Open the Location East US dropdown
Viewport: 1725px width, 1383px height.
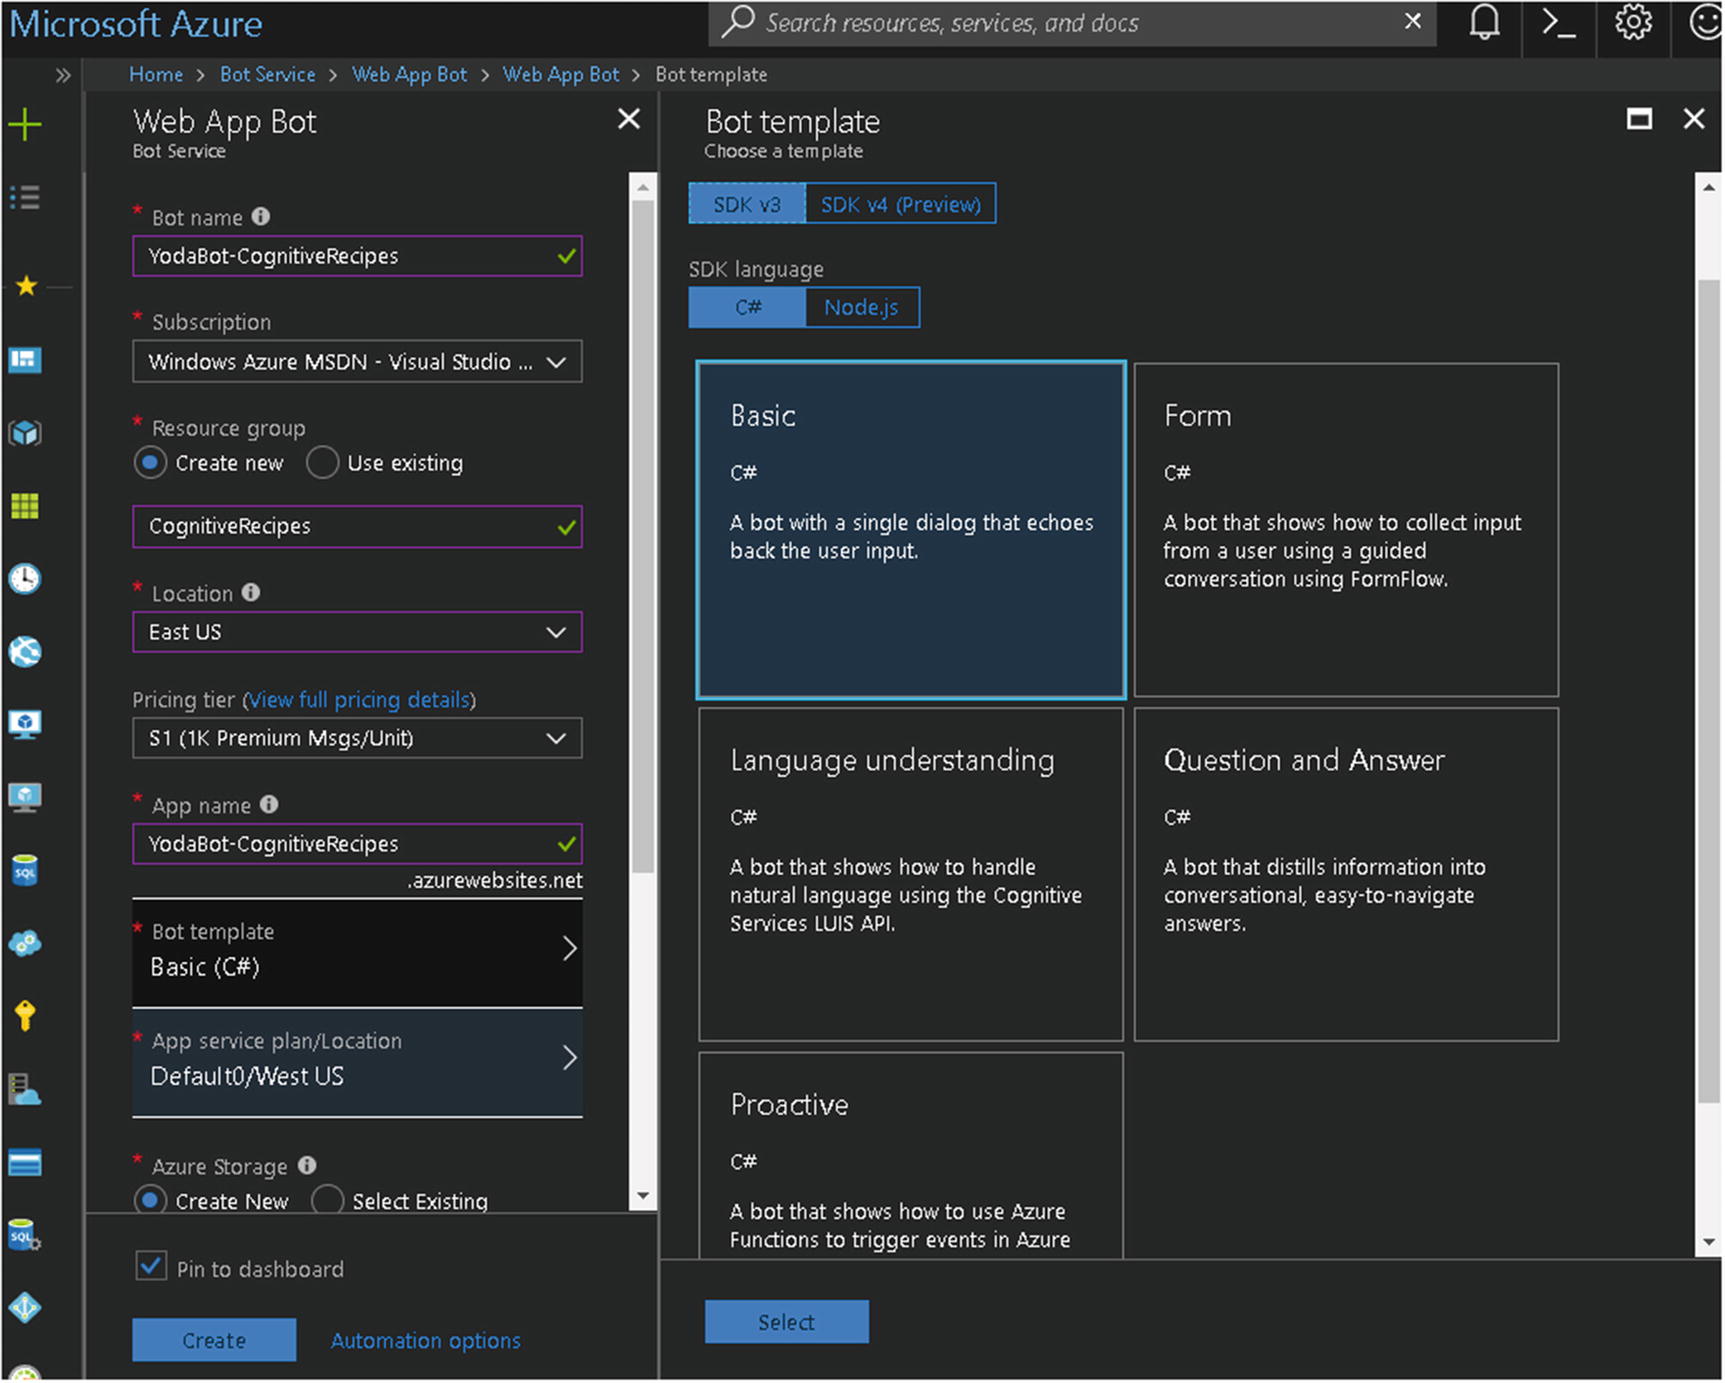(357, 632)
